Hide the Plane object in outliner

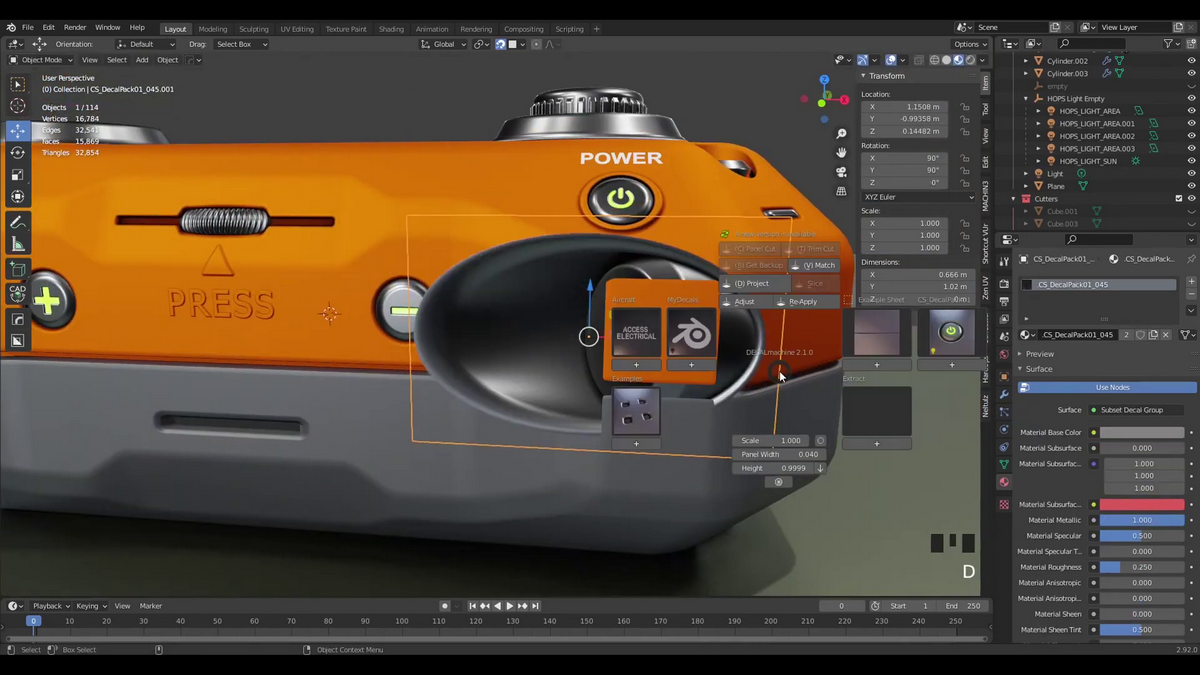pos(1191,186)
